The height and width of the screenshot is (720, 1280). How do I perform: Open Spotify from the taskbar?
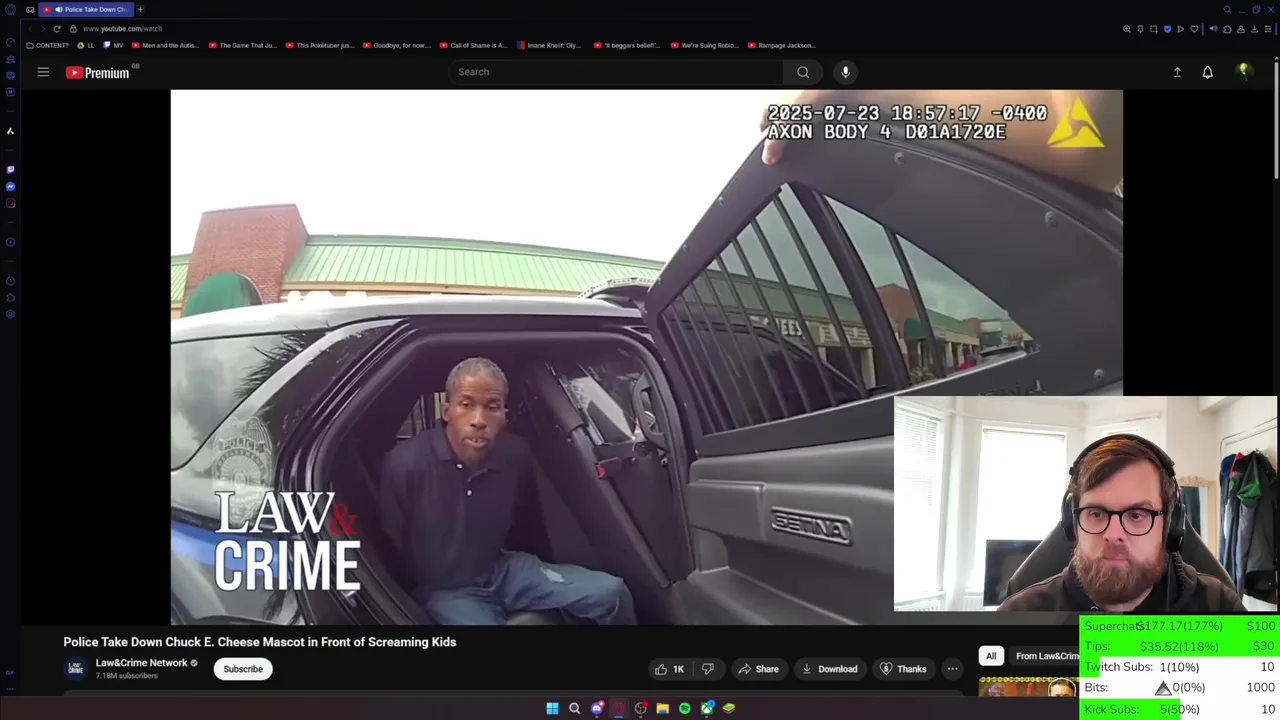pyautogui.click(x=684, y=708)
